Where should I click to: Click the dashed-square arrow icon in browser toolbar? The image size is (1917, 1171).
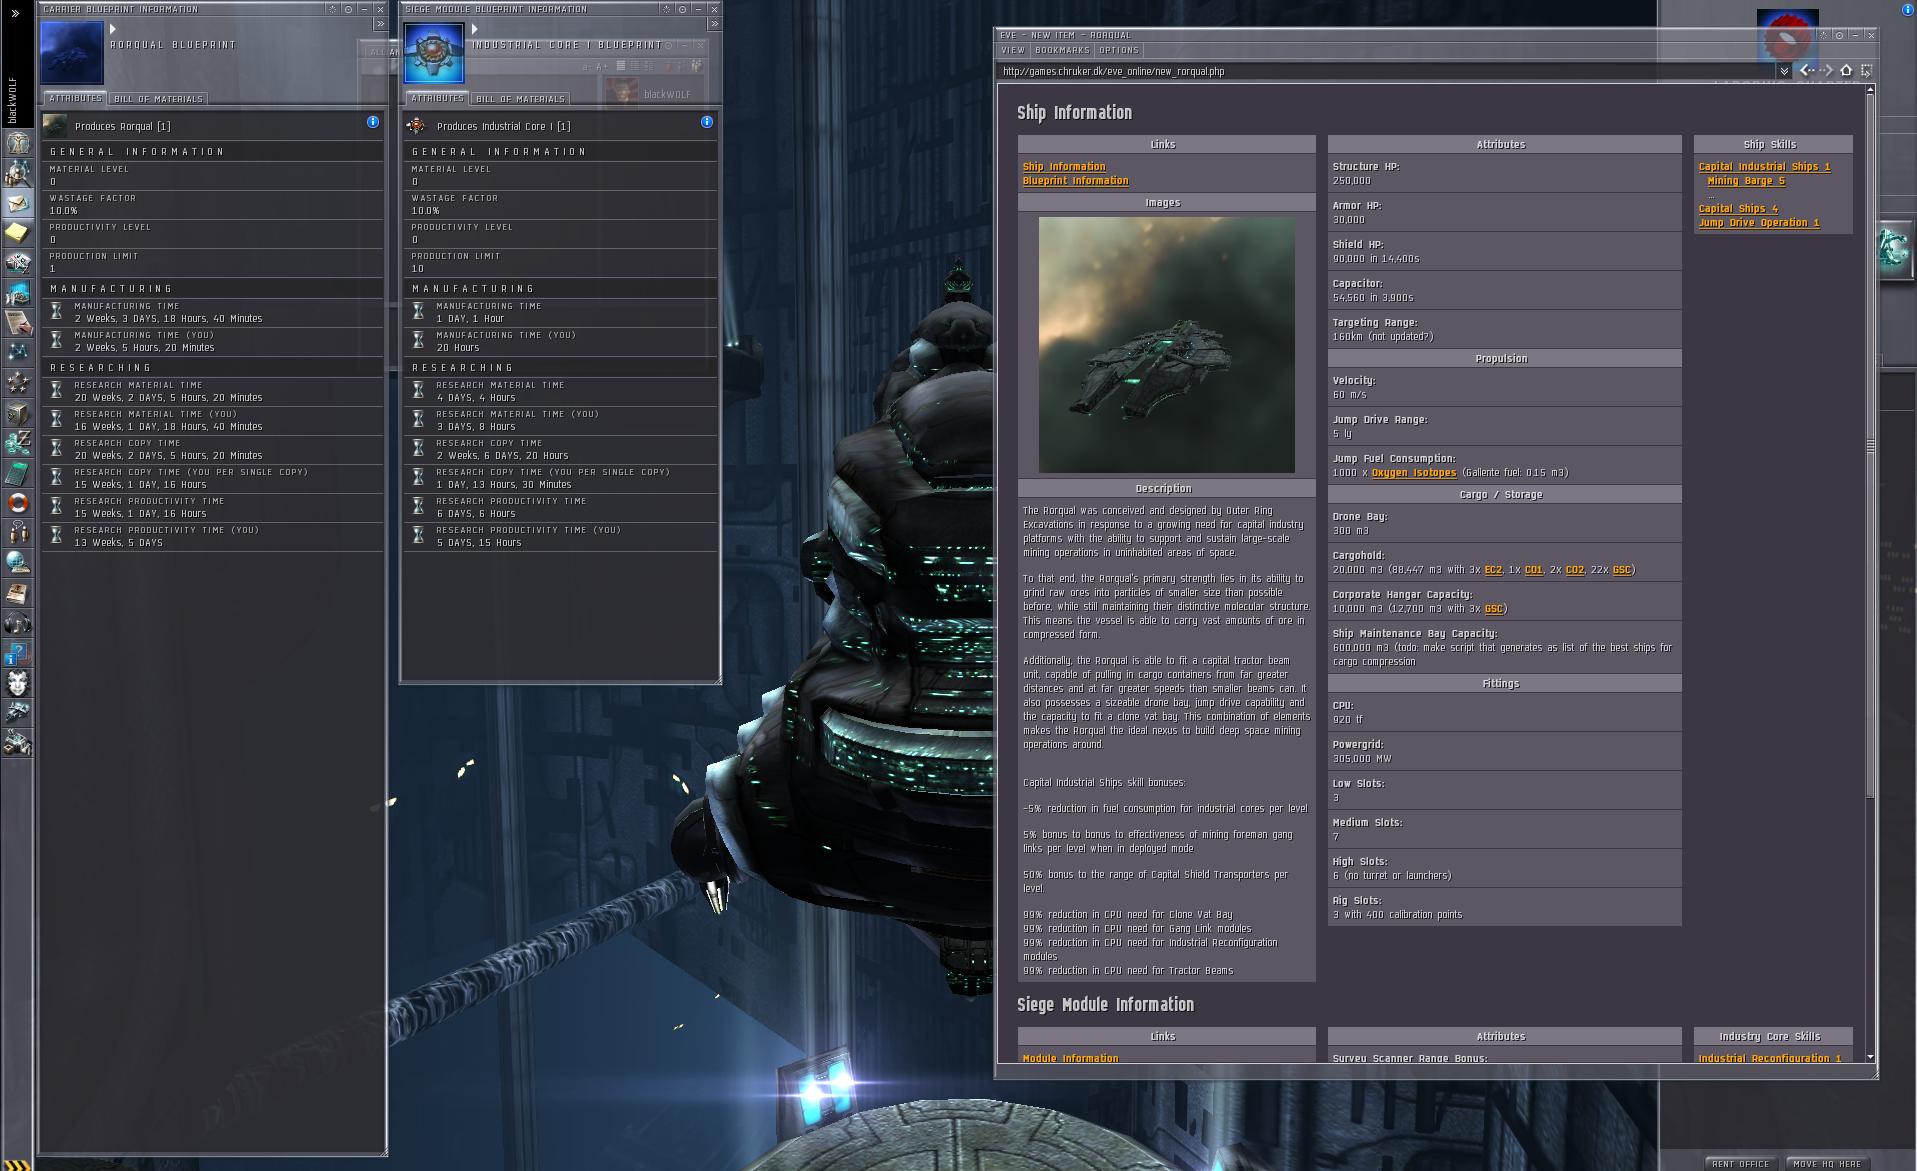point(1866,71)
